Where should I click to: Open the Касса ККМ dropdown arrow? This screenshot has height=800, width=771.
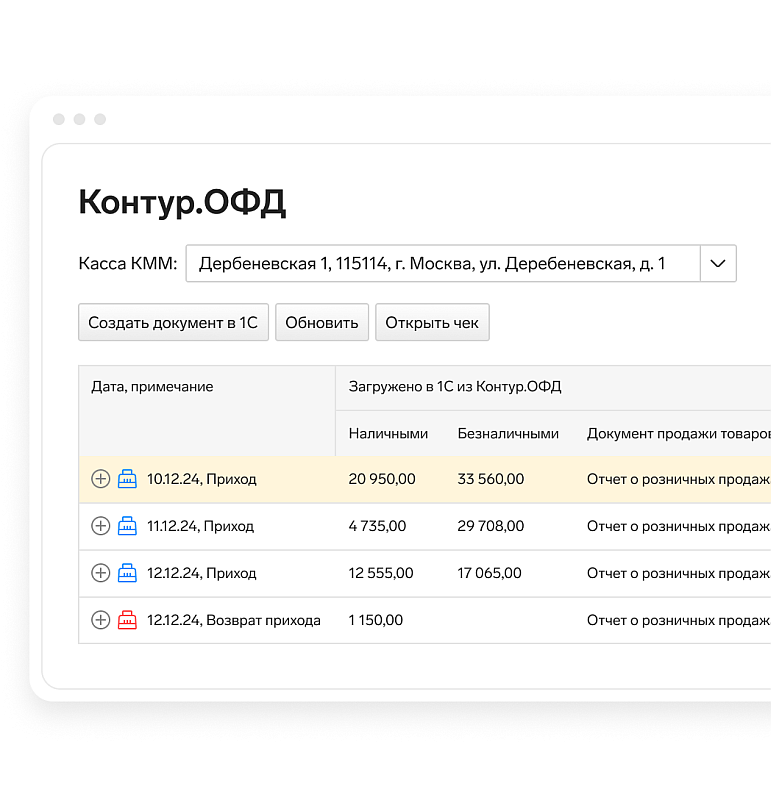coord(718,263)
